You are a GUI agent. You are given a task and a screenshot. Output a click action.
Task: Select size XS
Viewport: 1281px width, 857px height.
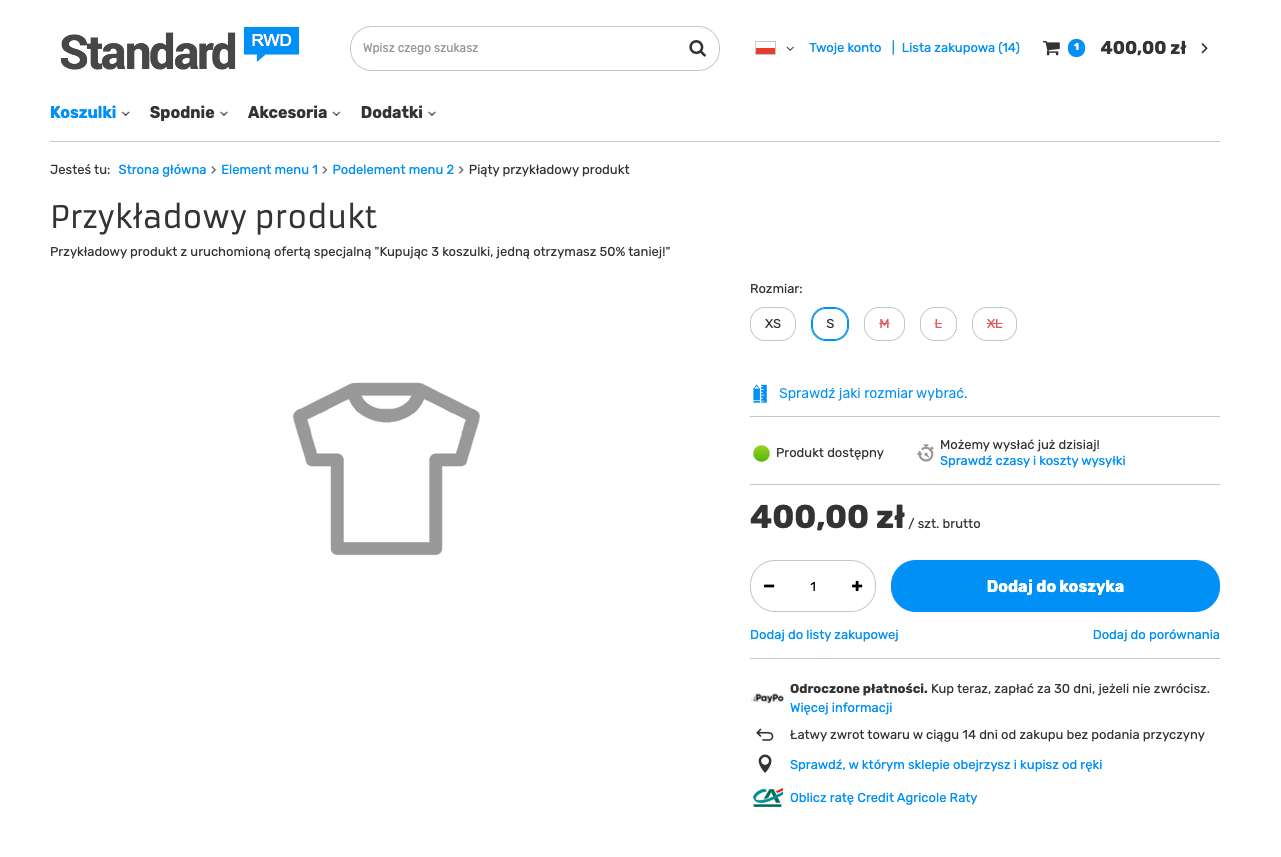click(773, 324)
